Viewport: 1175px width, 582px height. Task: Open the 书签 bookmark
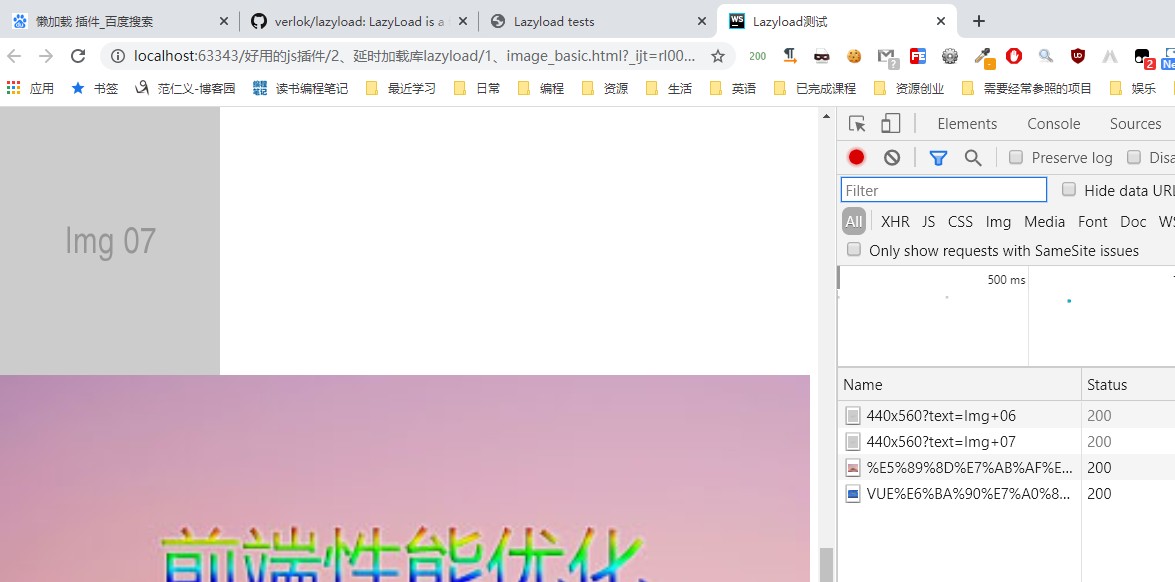(94, 88)
